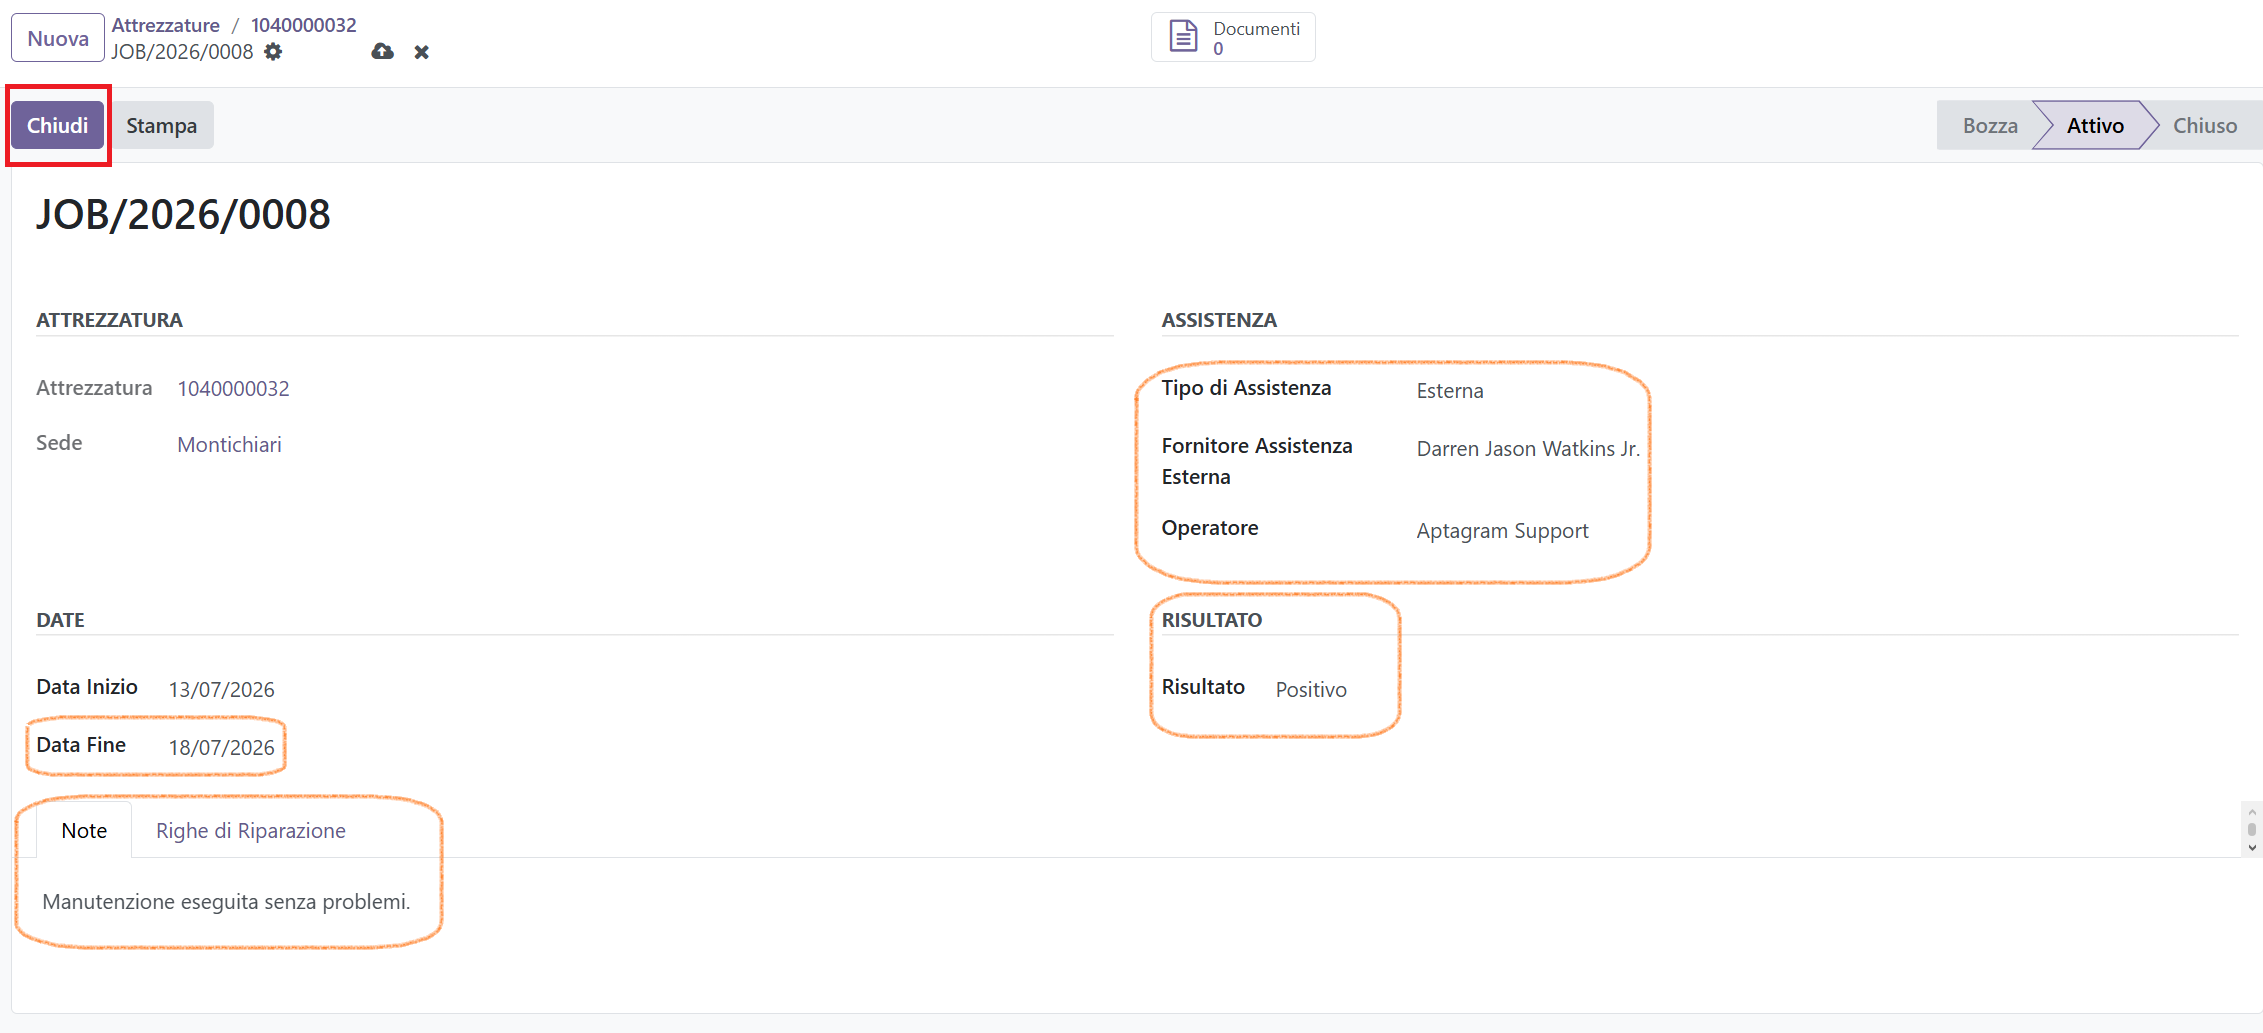Click the Stampa button
The height and width of the screenshot is (1033, 2263).
coord(161,125)
